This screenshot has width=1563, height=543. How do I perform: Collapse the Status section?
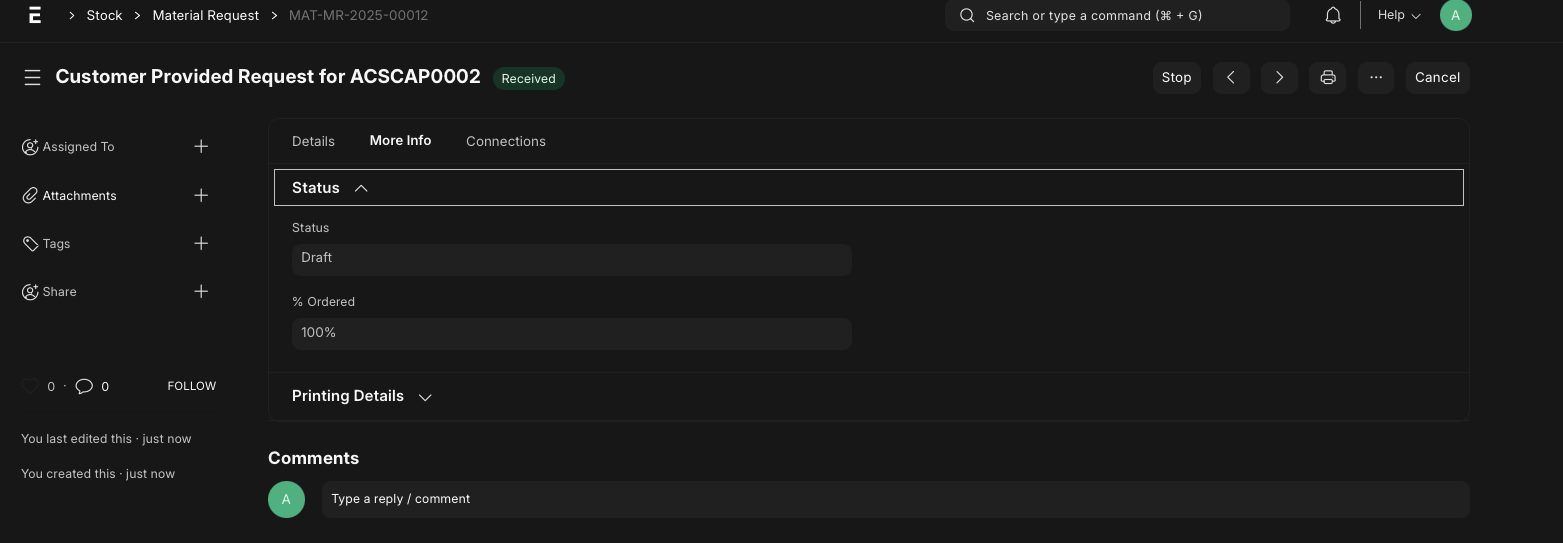click(868, 188)
